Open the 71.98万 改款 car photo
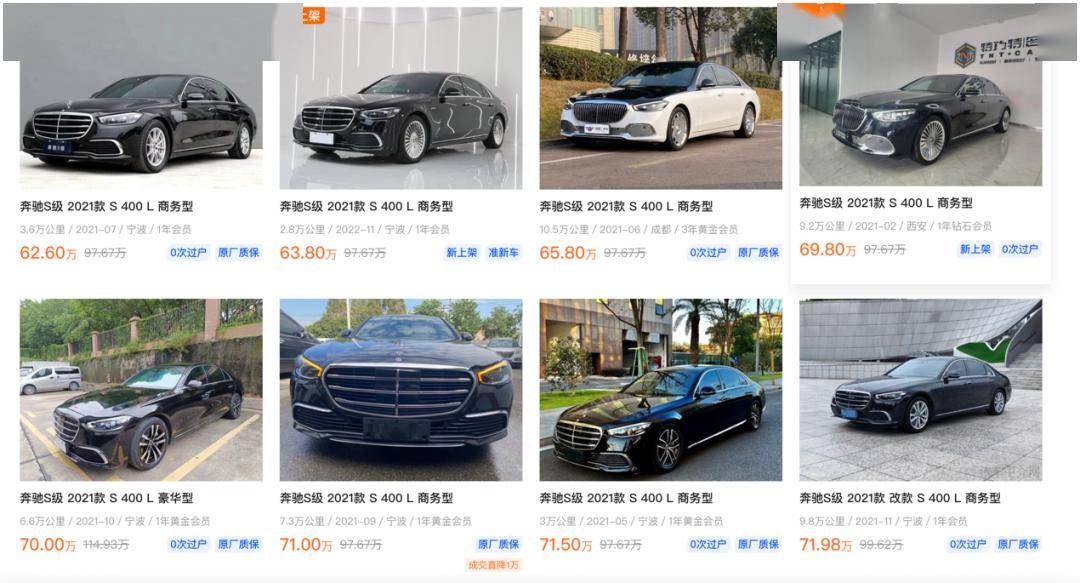This screenshot has height=583, width=1080. pyautogui.click(x=920, y=389)
